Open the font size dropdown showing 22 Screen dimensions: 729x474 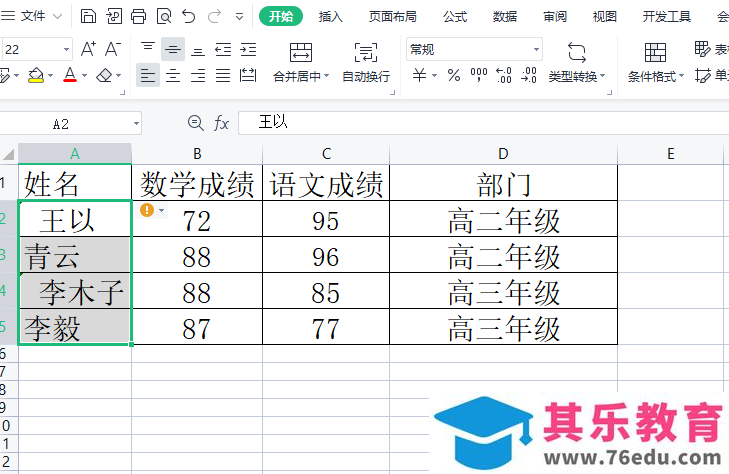click(66, 49)
